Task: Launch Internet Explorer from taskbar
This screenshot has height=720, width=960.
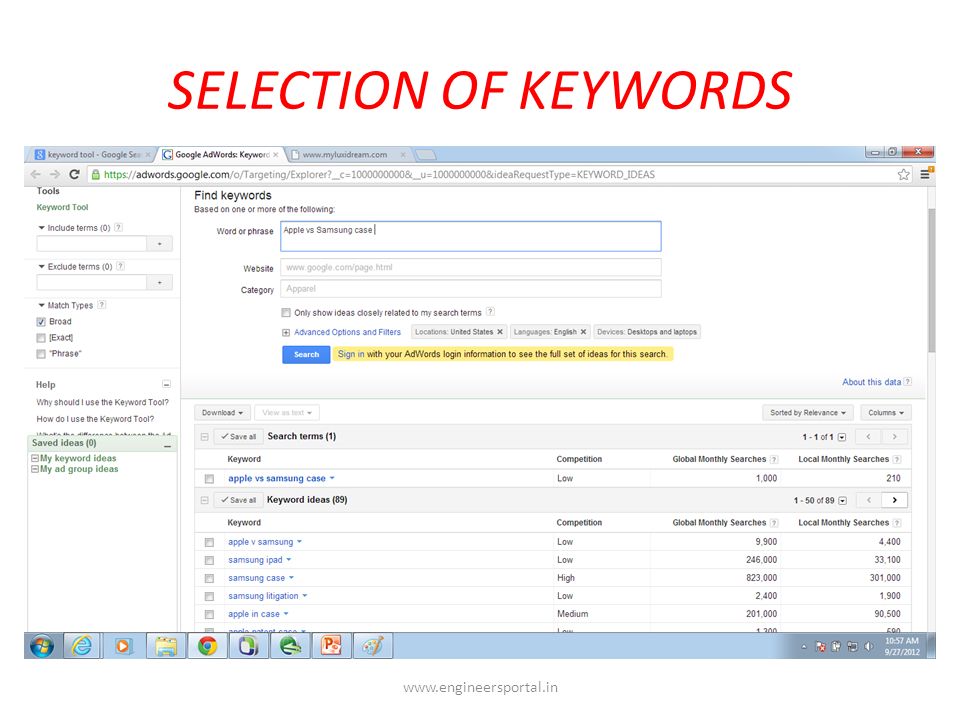Action: pos(82,646)
